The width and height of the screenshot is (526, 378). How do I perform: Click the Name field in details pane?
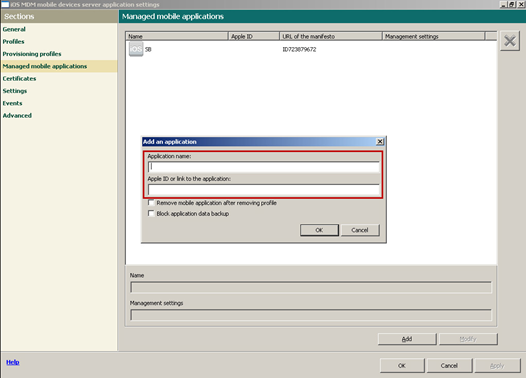[x=311, y=287]
